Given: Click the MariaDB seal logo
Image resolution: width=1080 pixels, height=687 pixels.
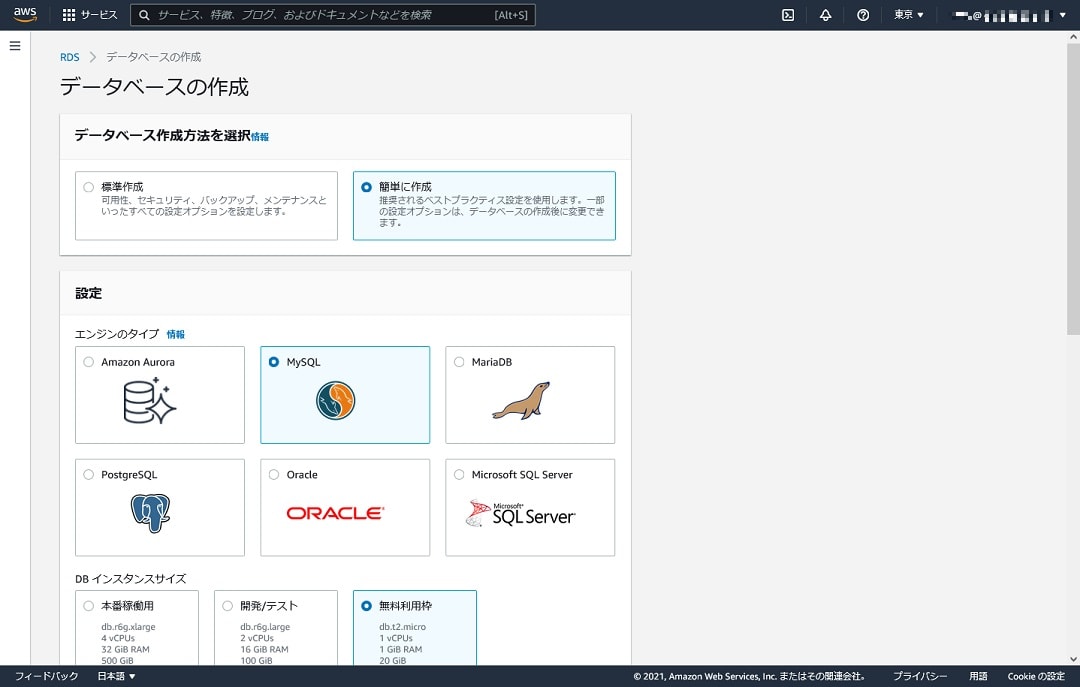Looking at the screenshot, I should [521, 400].
